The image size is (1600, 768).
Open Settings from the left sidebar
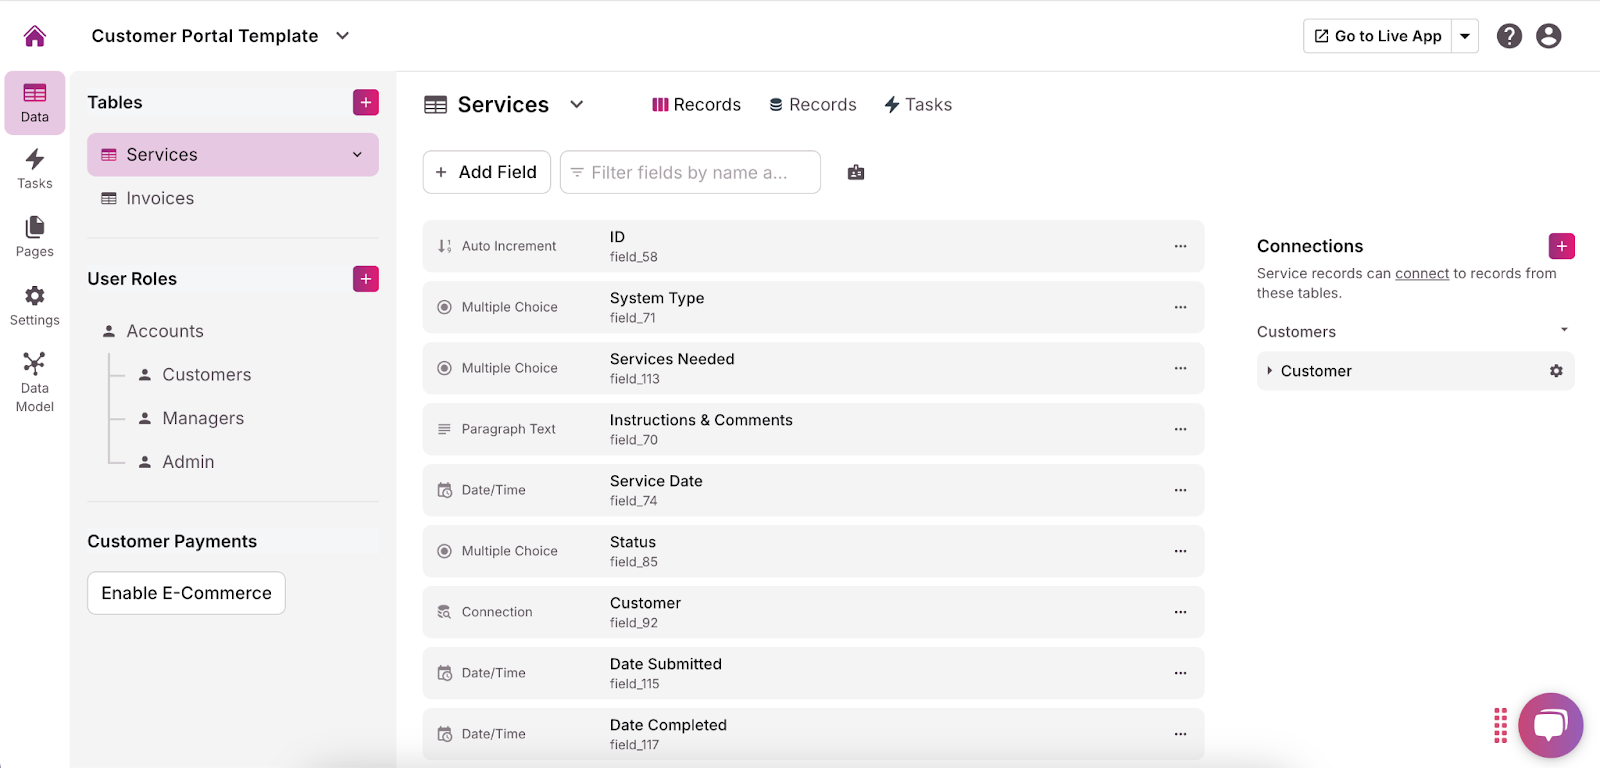point(35,305)
